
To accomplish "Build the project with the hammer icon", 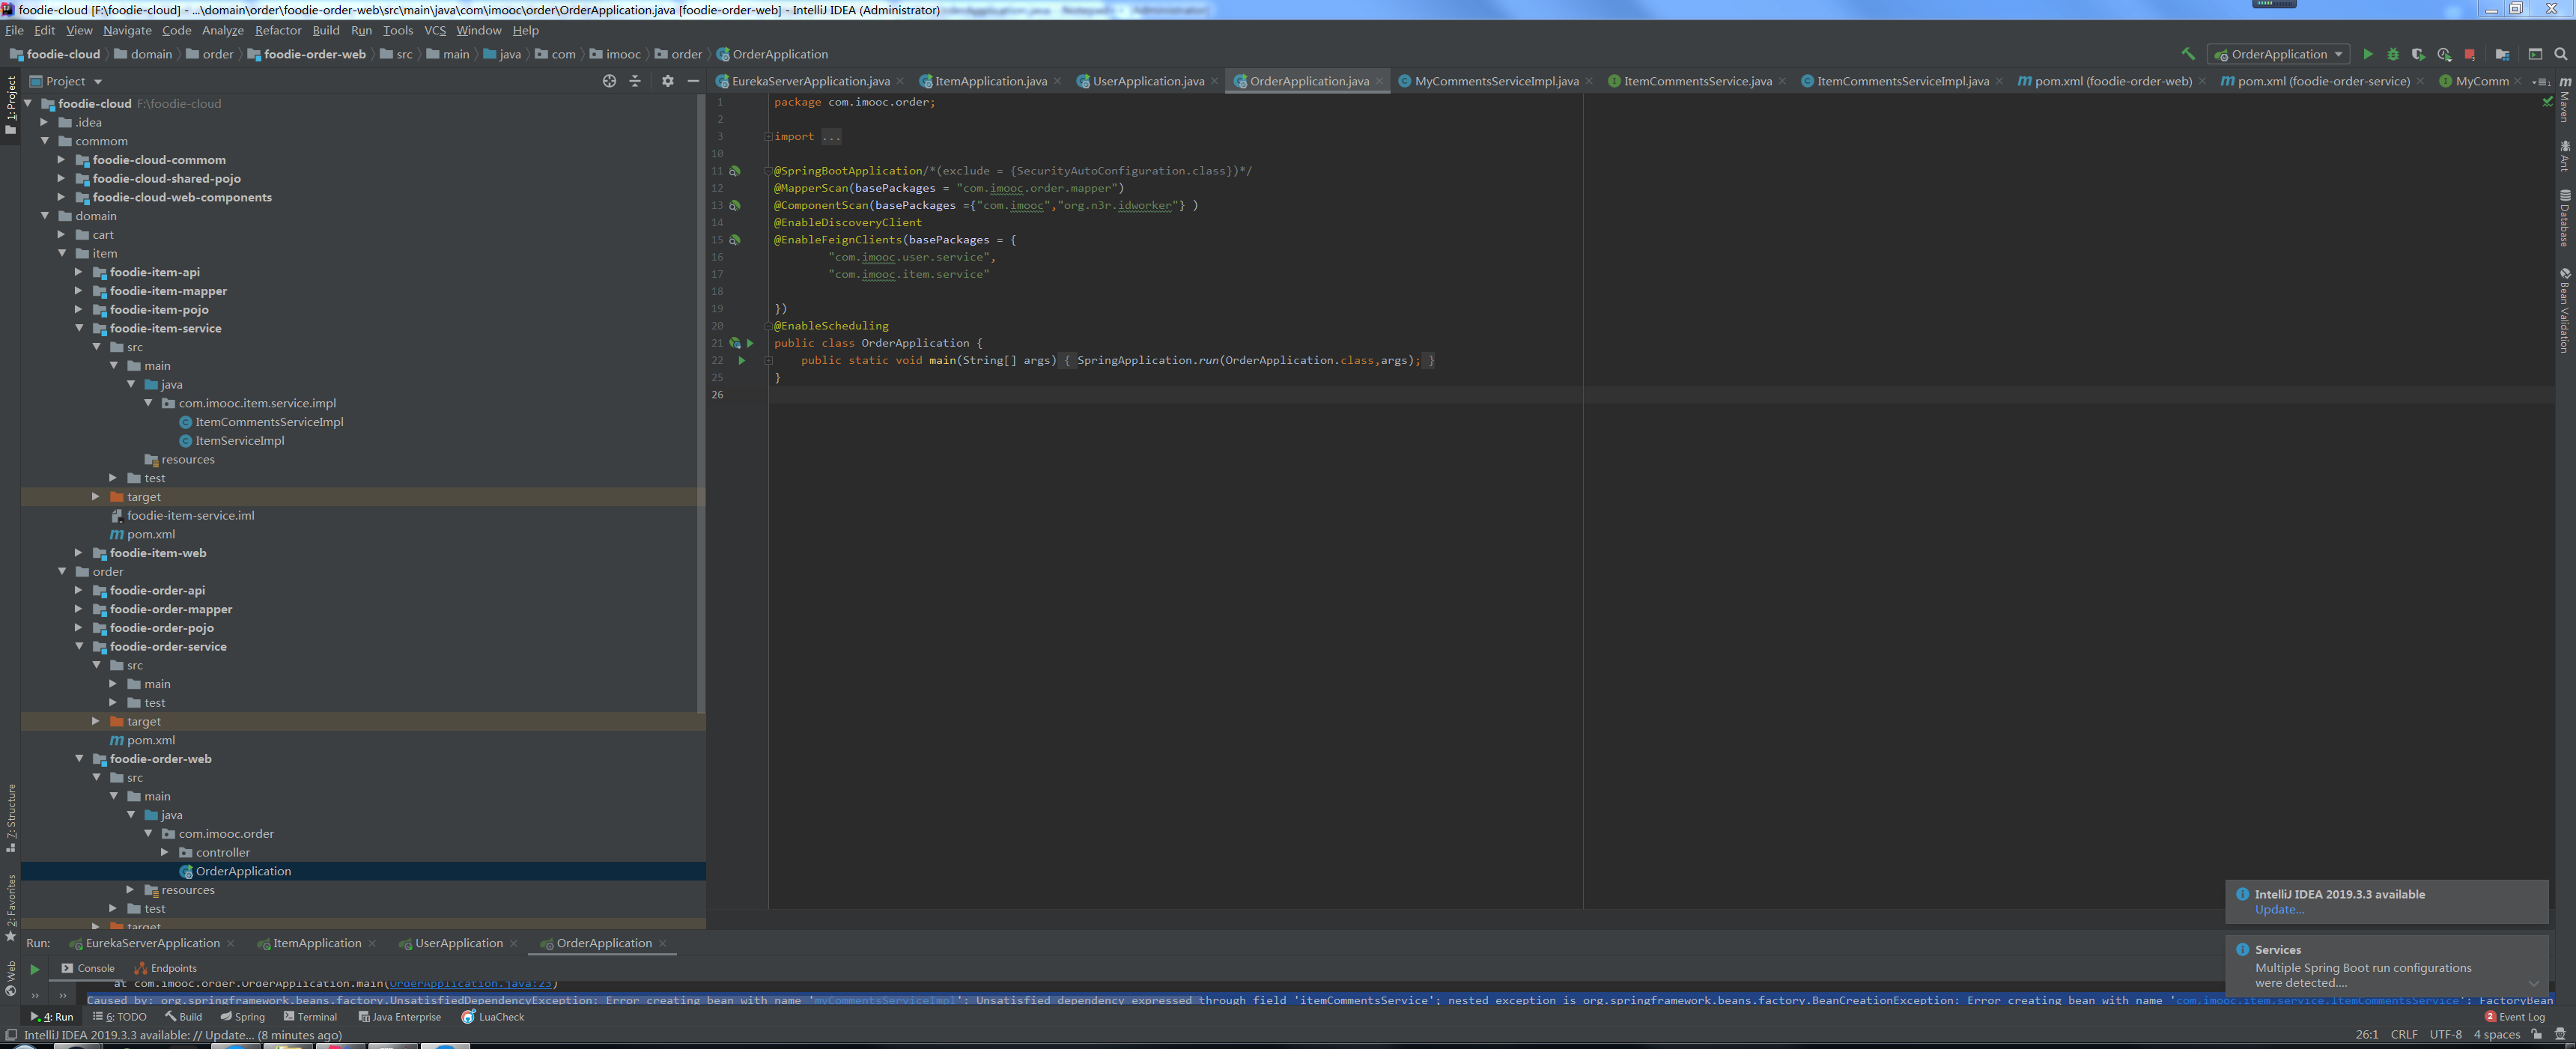I will (x=2188, y=54).
